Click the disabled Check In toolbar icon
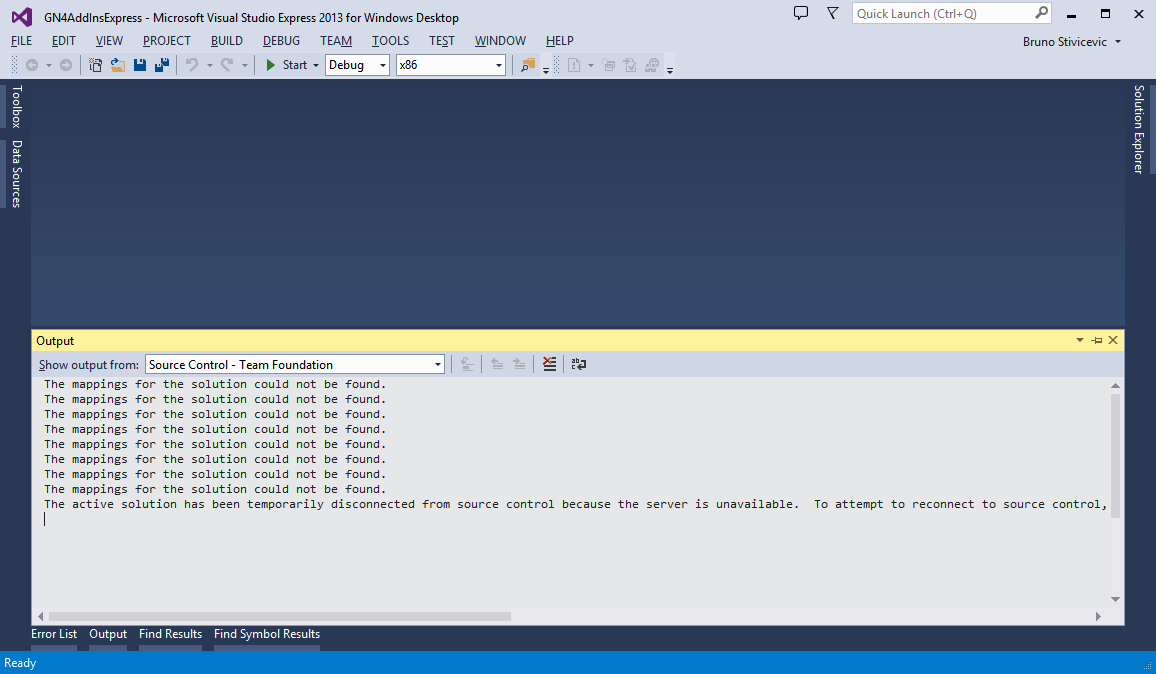This screenshot has width=1156, height=674. (630, 65)
